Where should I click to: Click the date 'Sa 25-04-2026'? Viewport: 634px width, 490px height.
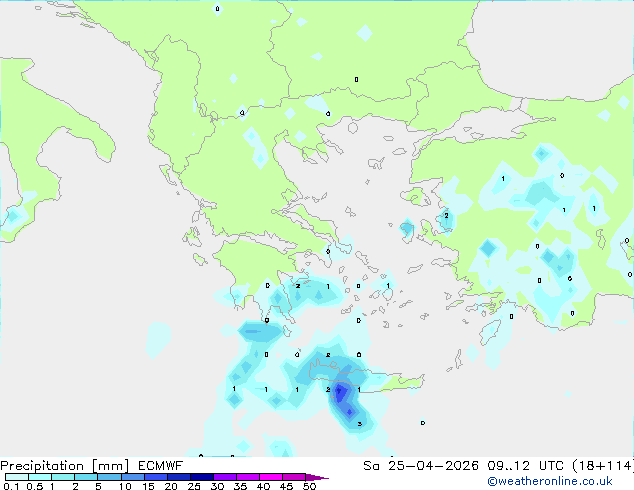[x=421, y=466]
